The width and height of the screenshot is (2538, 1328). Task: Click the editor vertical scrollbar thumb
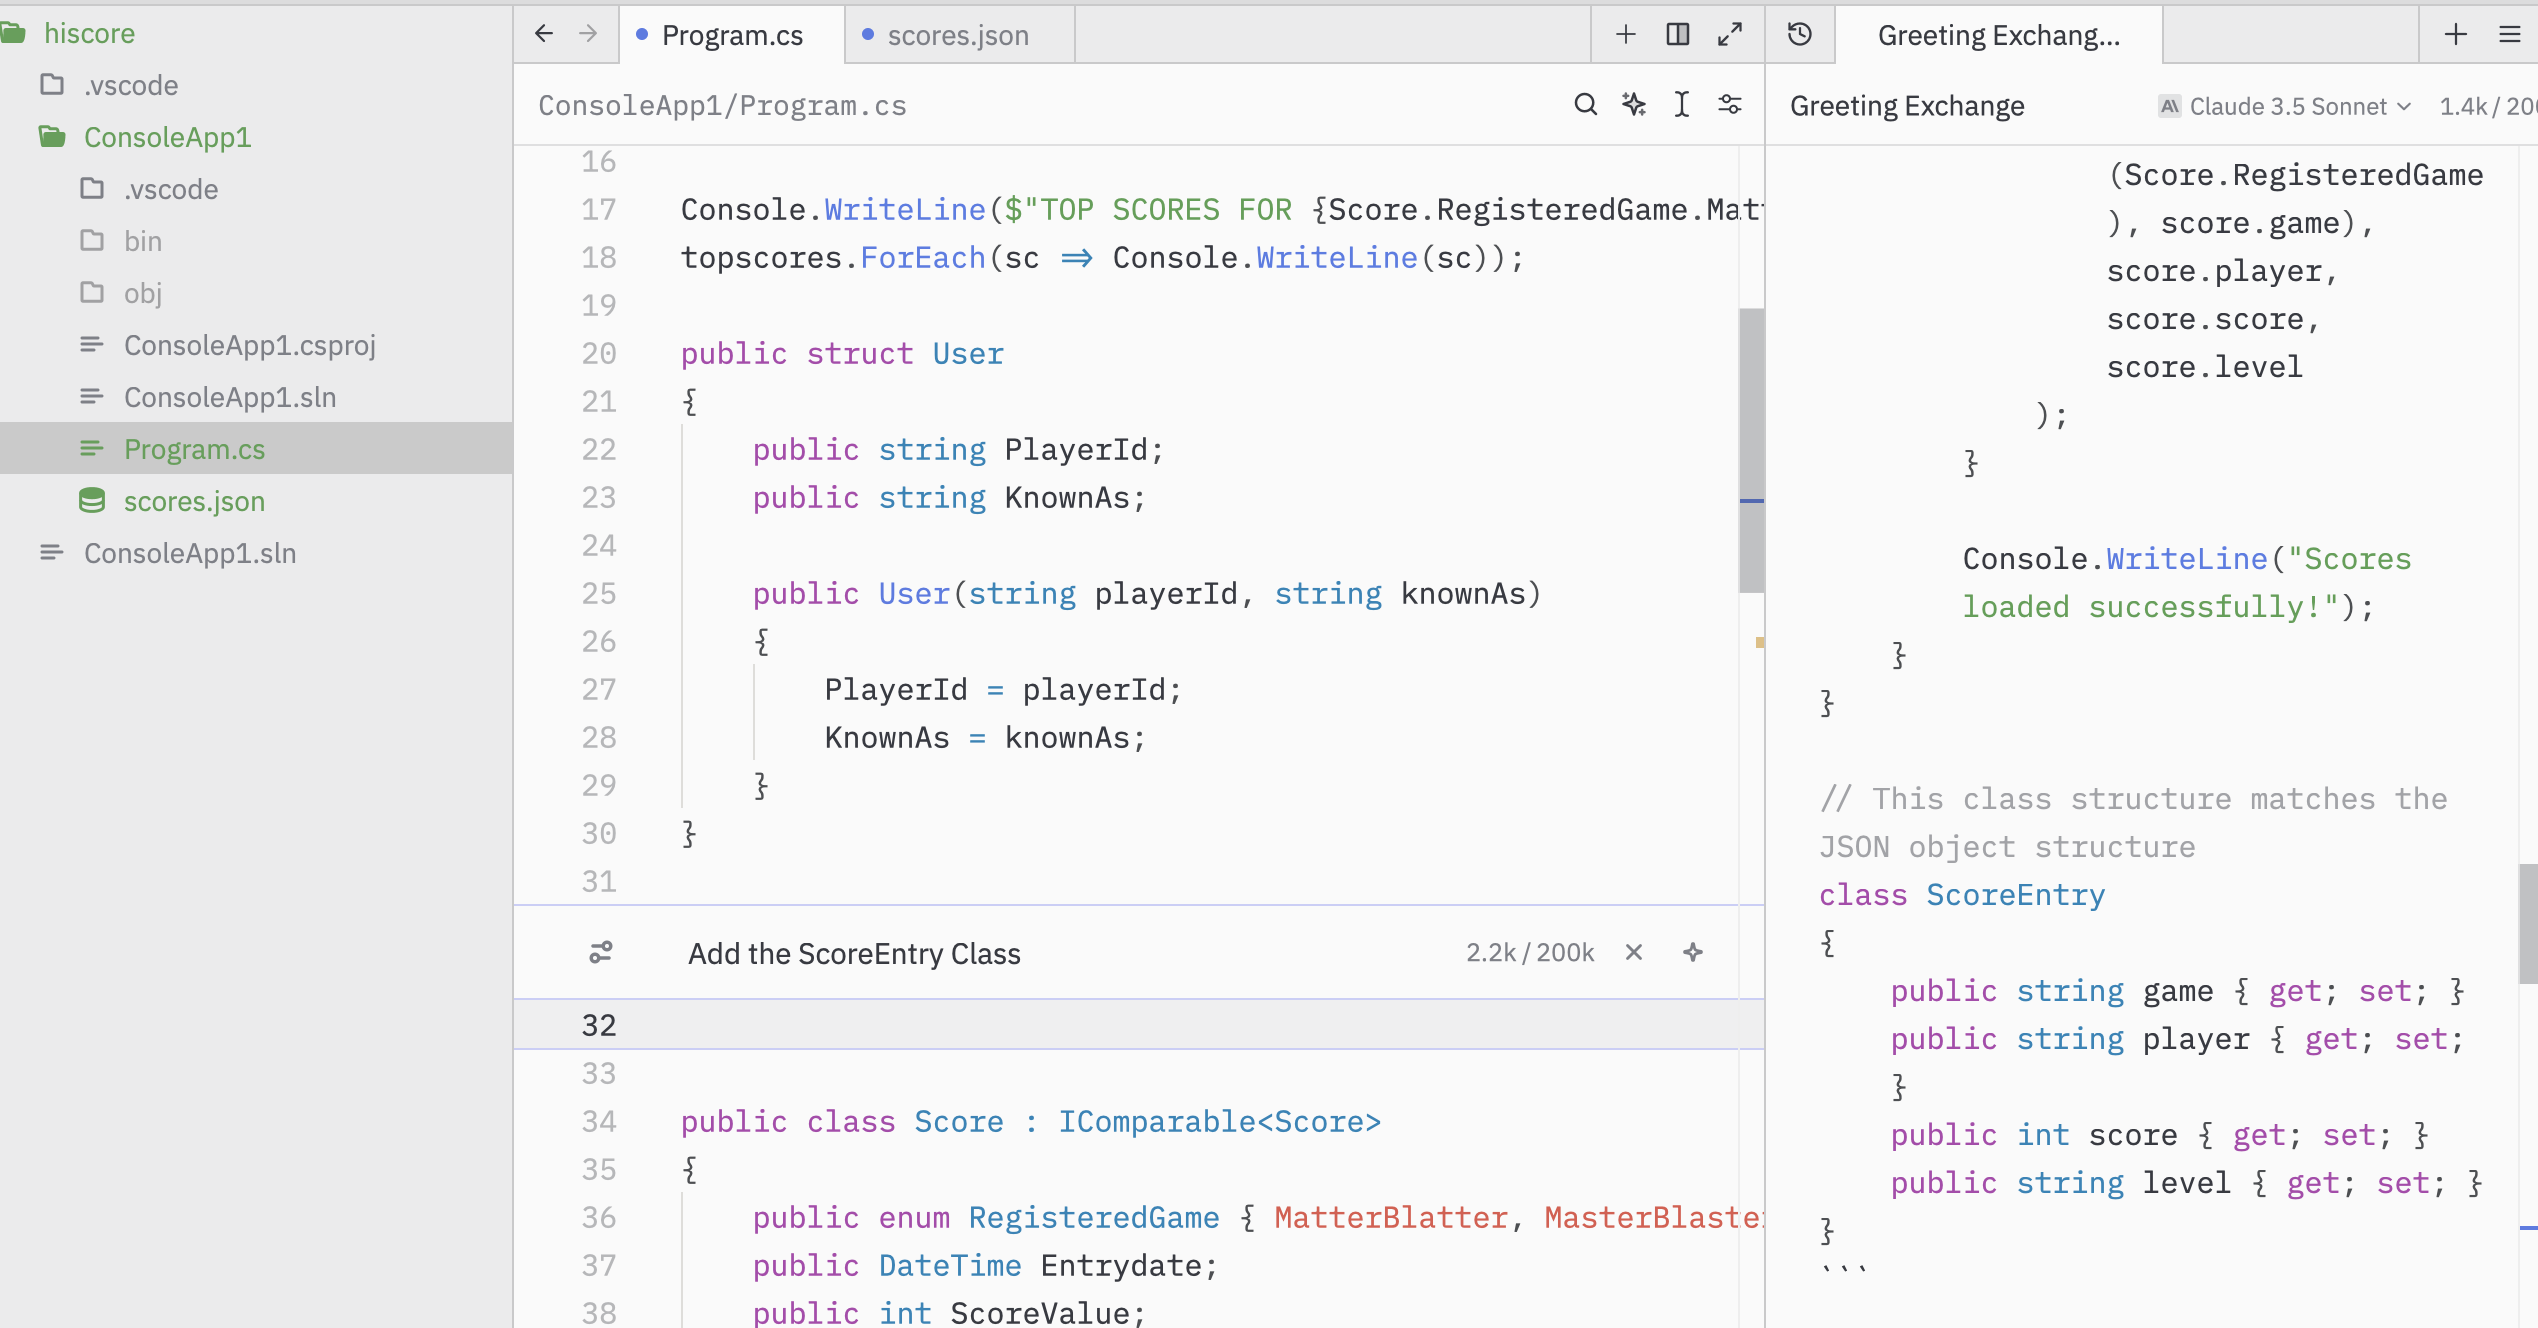pos(1751,450)
